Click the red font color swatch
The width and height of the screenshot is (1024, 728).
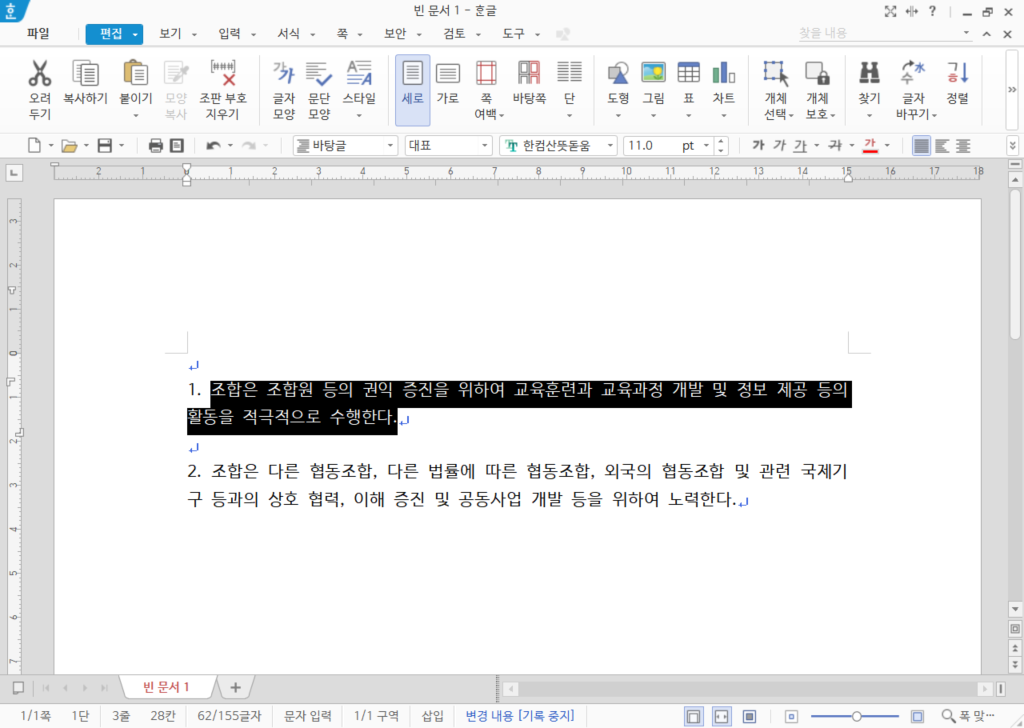(x=870, y=146)
